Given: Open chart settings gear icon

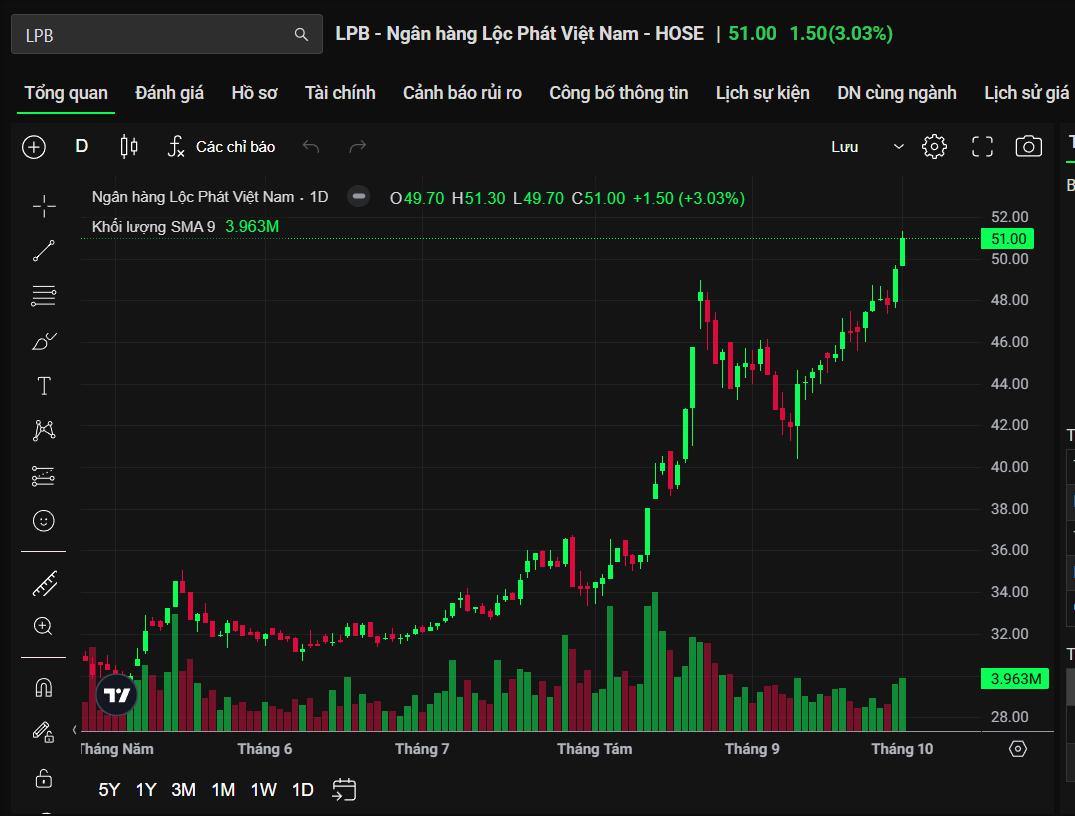Looking at the screenshot, I should point(934,147).
